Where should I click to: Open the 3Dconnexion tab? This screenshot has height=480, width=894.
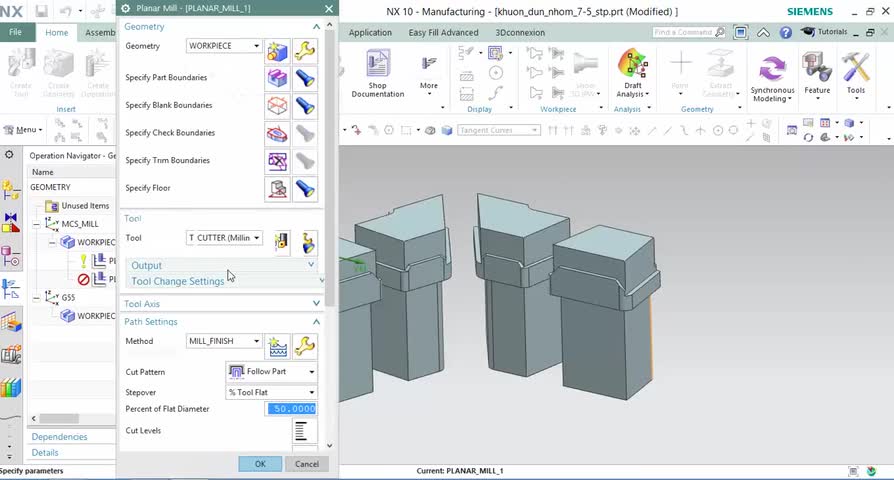(519, 32)
